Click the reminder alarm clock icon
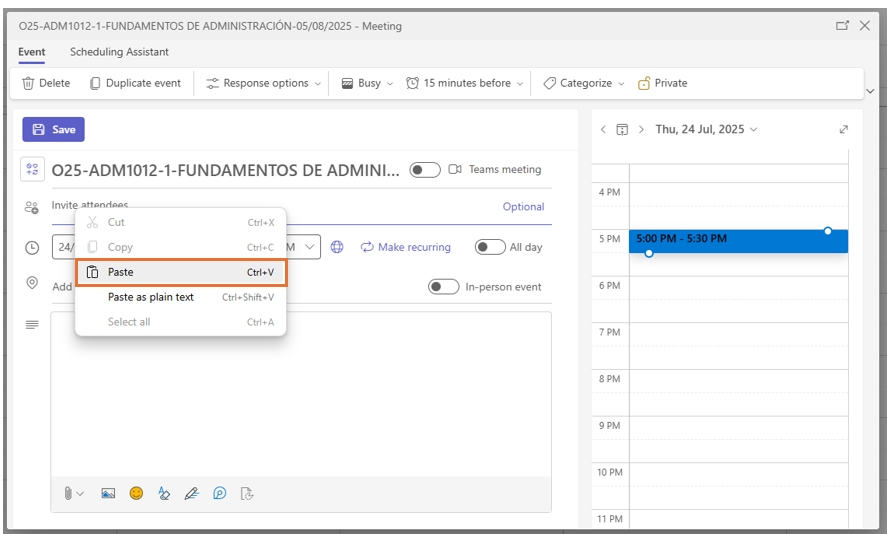Image resolution: width=888 pixels, height=534 pixels. [412, 83]
